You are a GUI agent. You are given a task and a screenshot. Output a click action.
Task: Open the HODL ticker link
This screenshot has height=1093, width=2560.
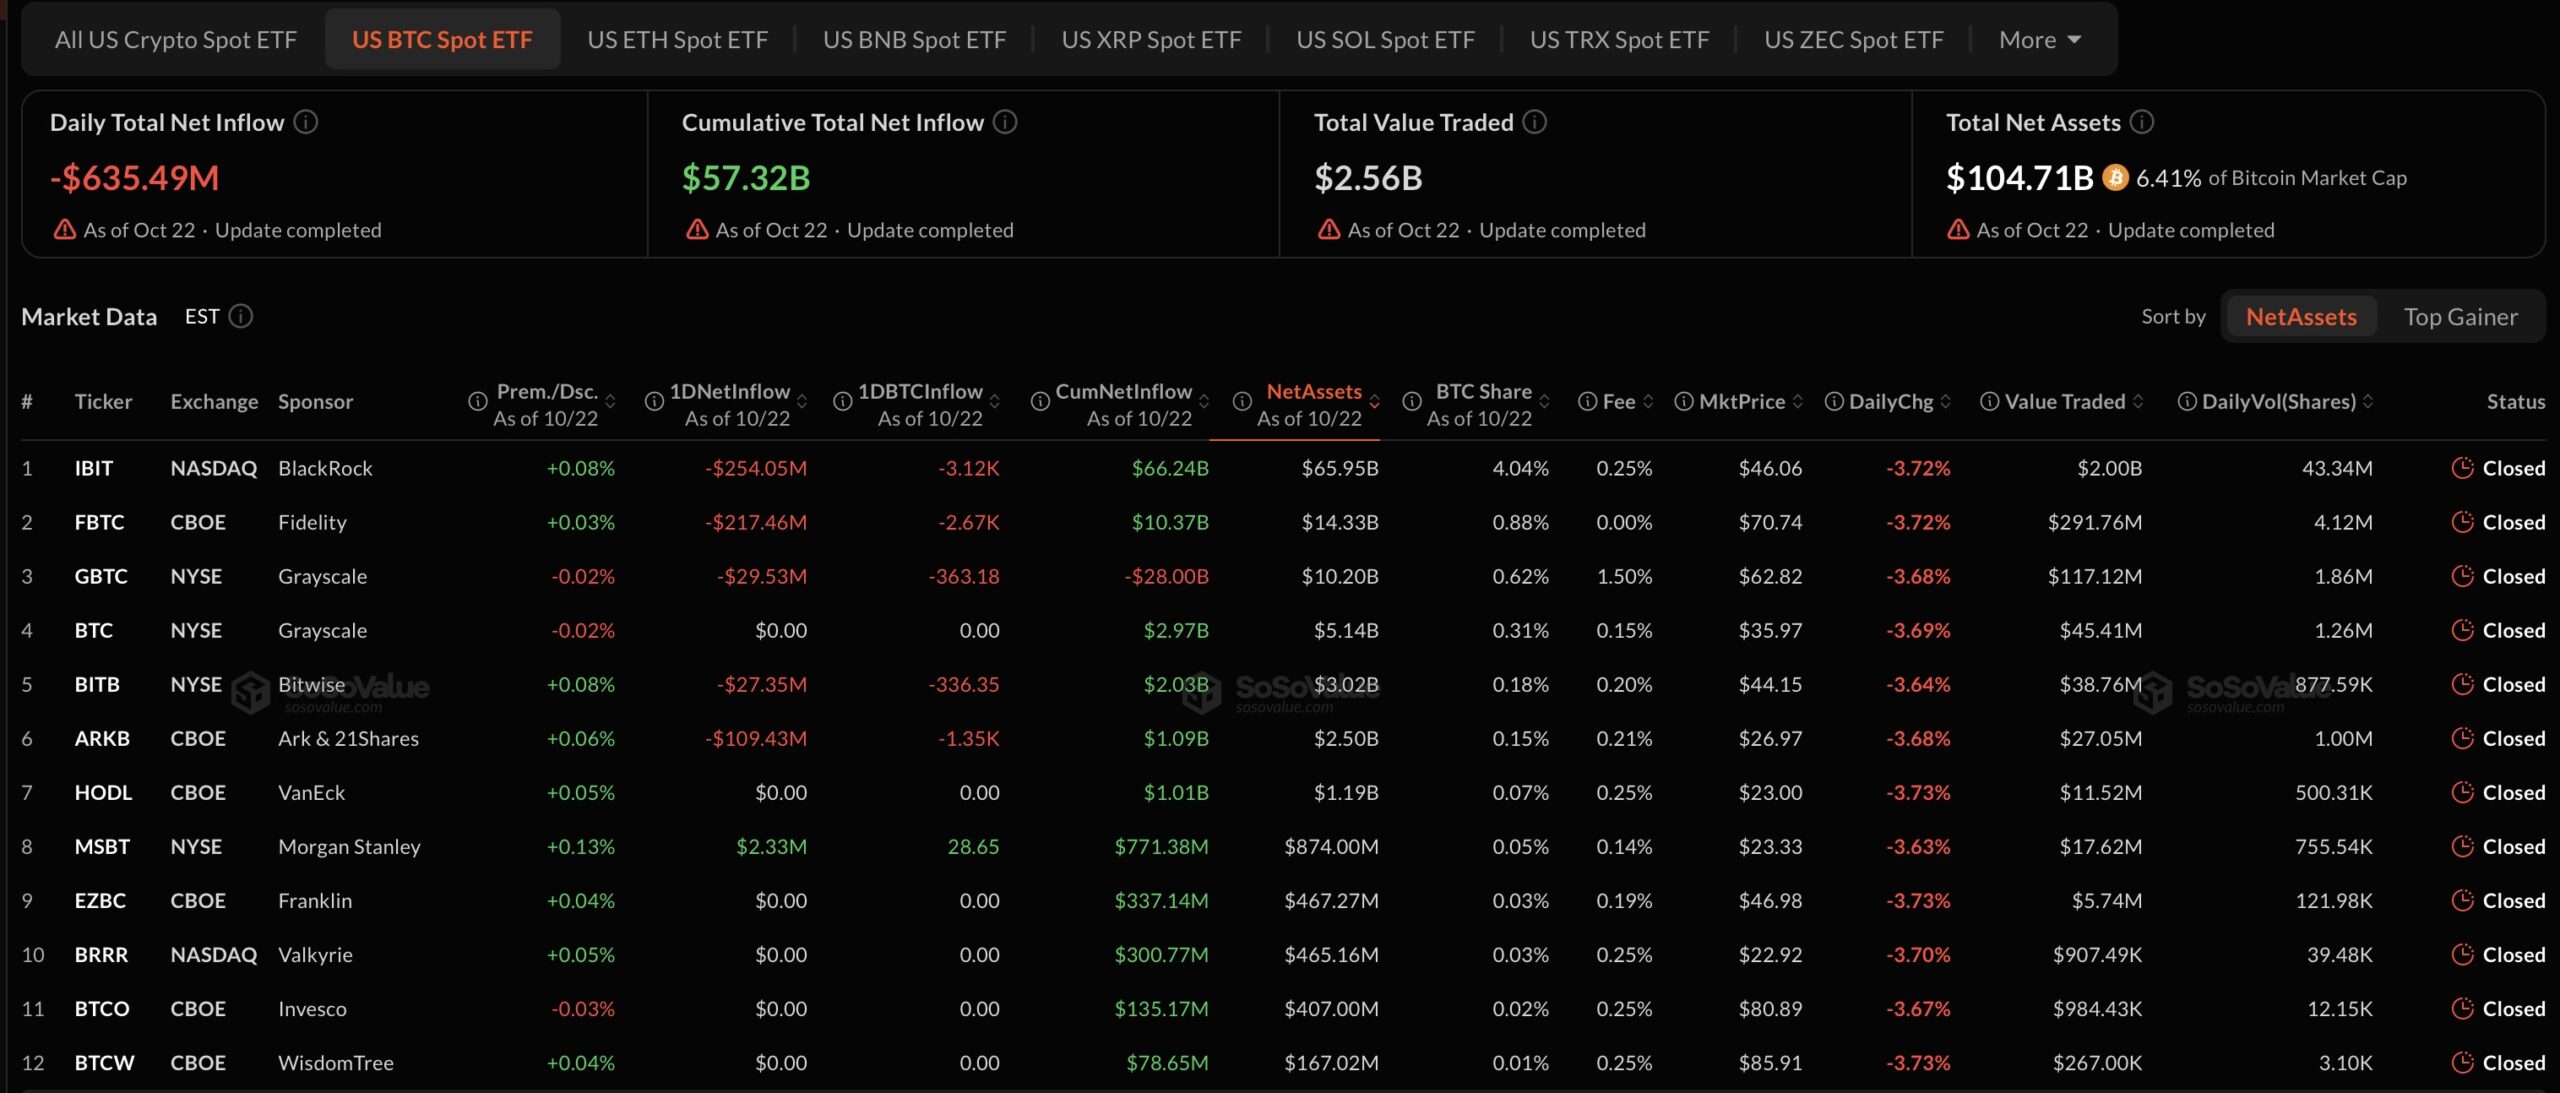[x=103, y=792]
